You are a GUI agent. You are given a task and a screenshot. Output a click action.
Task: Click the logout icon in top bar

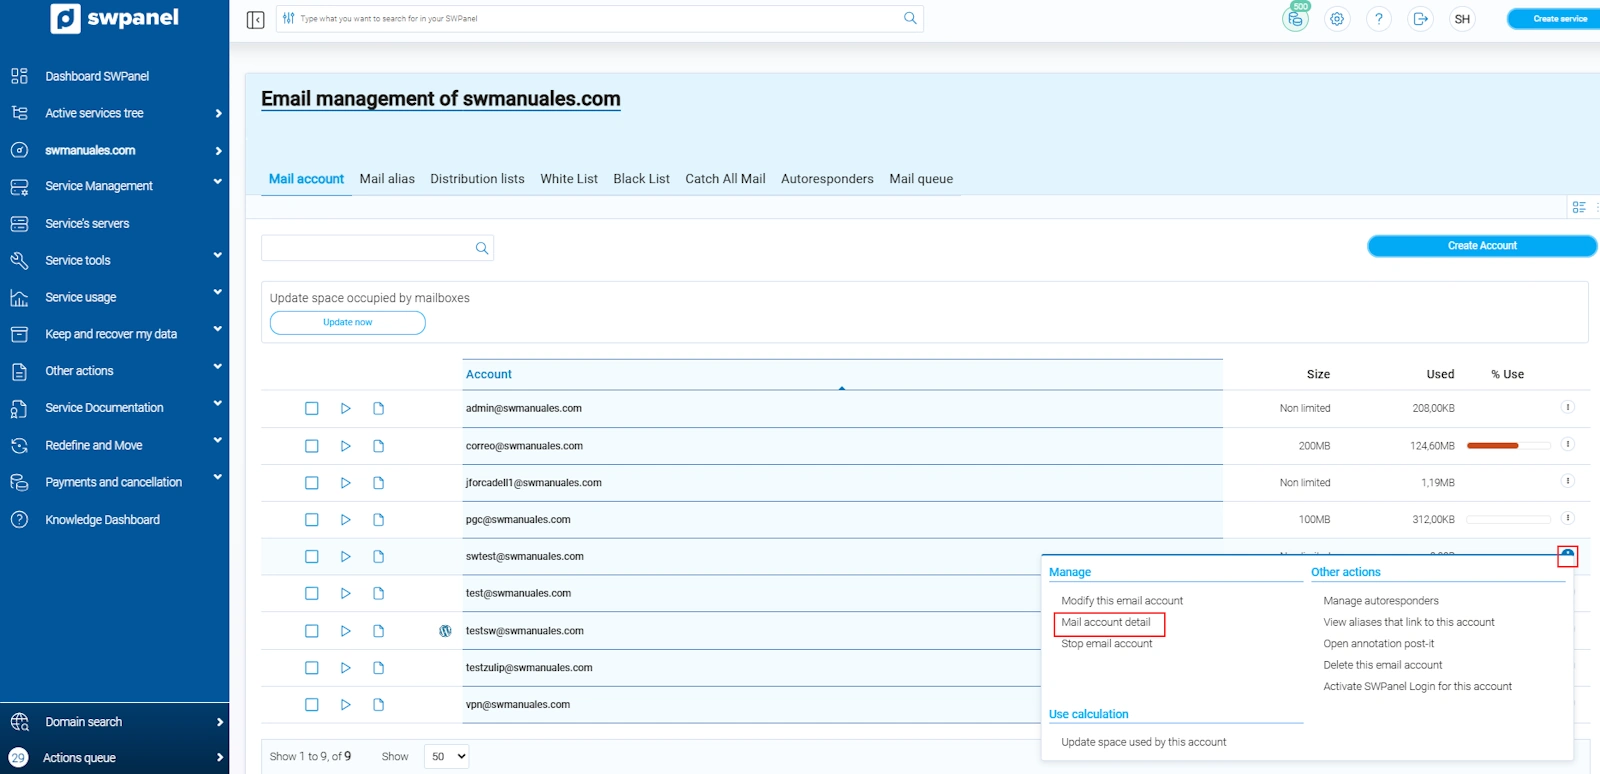pyautogui.click(x=1420, y=19)
